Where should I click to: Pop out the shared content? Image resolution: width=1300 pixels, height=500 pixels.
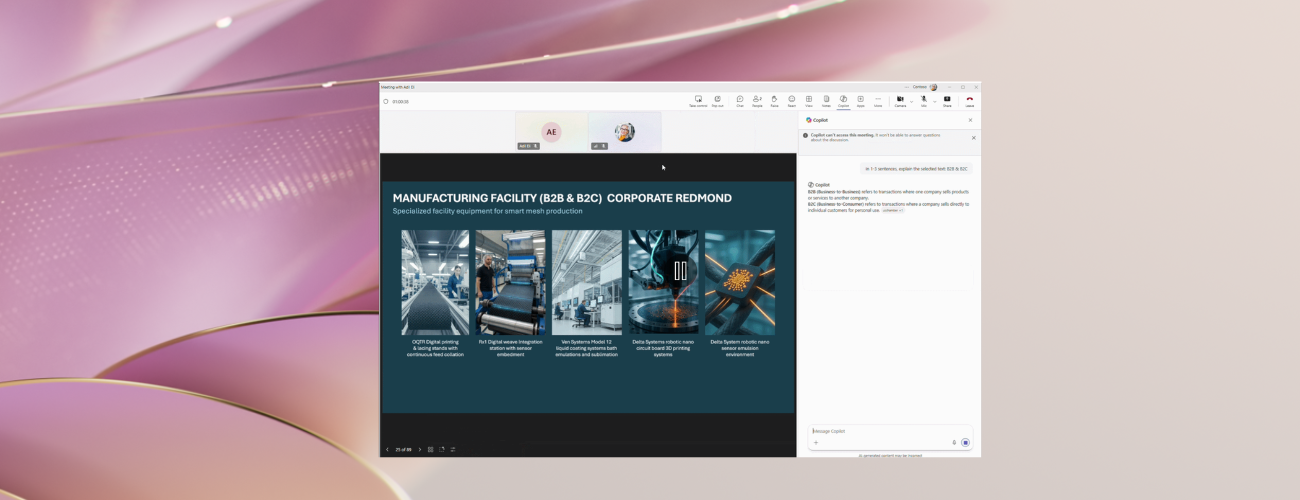[717, 101]
